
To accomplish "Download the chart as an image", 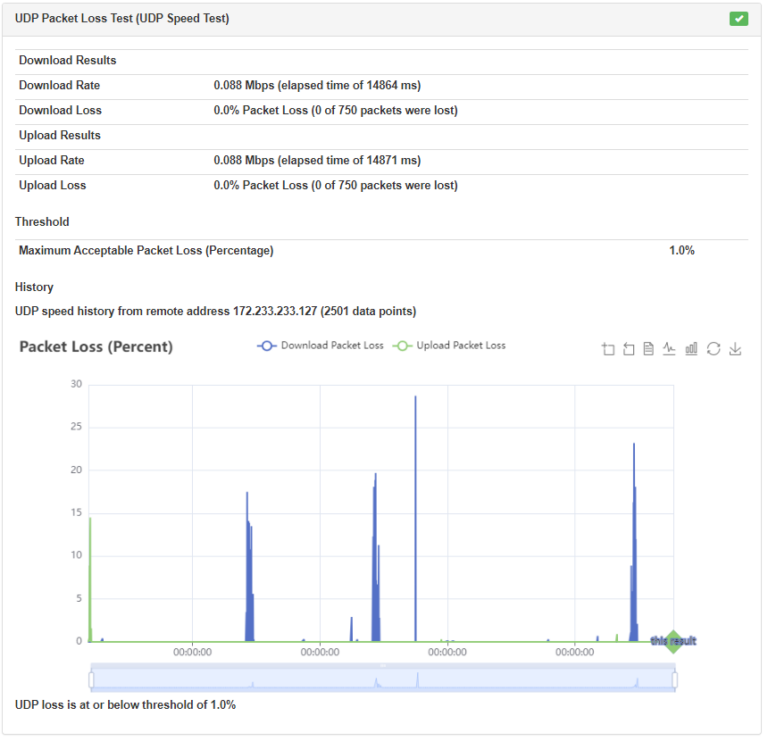I will [735, 349].
